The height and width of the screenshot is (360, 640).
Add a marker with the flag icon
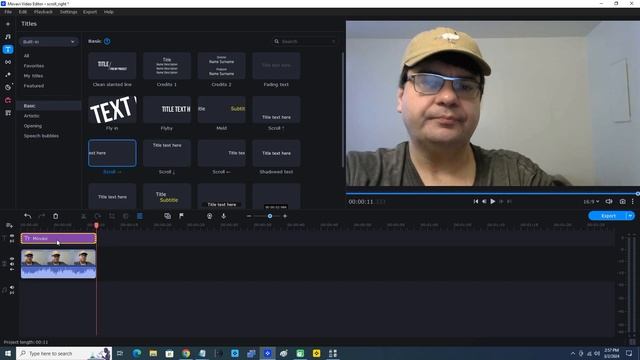(x=181, y=216)
